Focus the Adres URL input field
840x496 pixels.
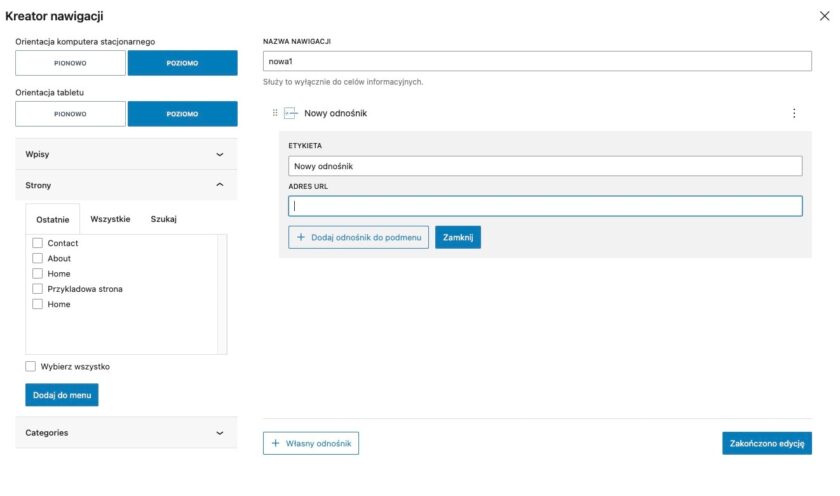pyautogui.click(x=545, y=206)
